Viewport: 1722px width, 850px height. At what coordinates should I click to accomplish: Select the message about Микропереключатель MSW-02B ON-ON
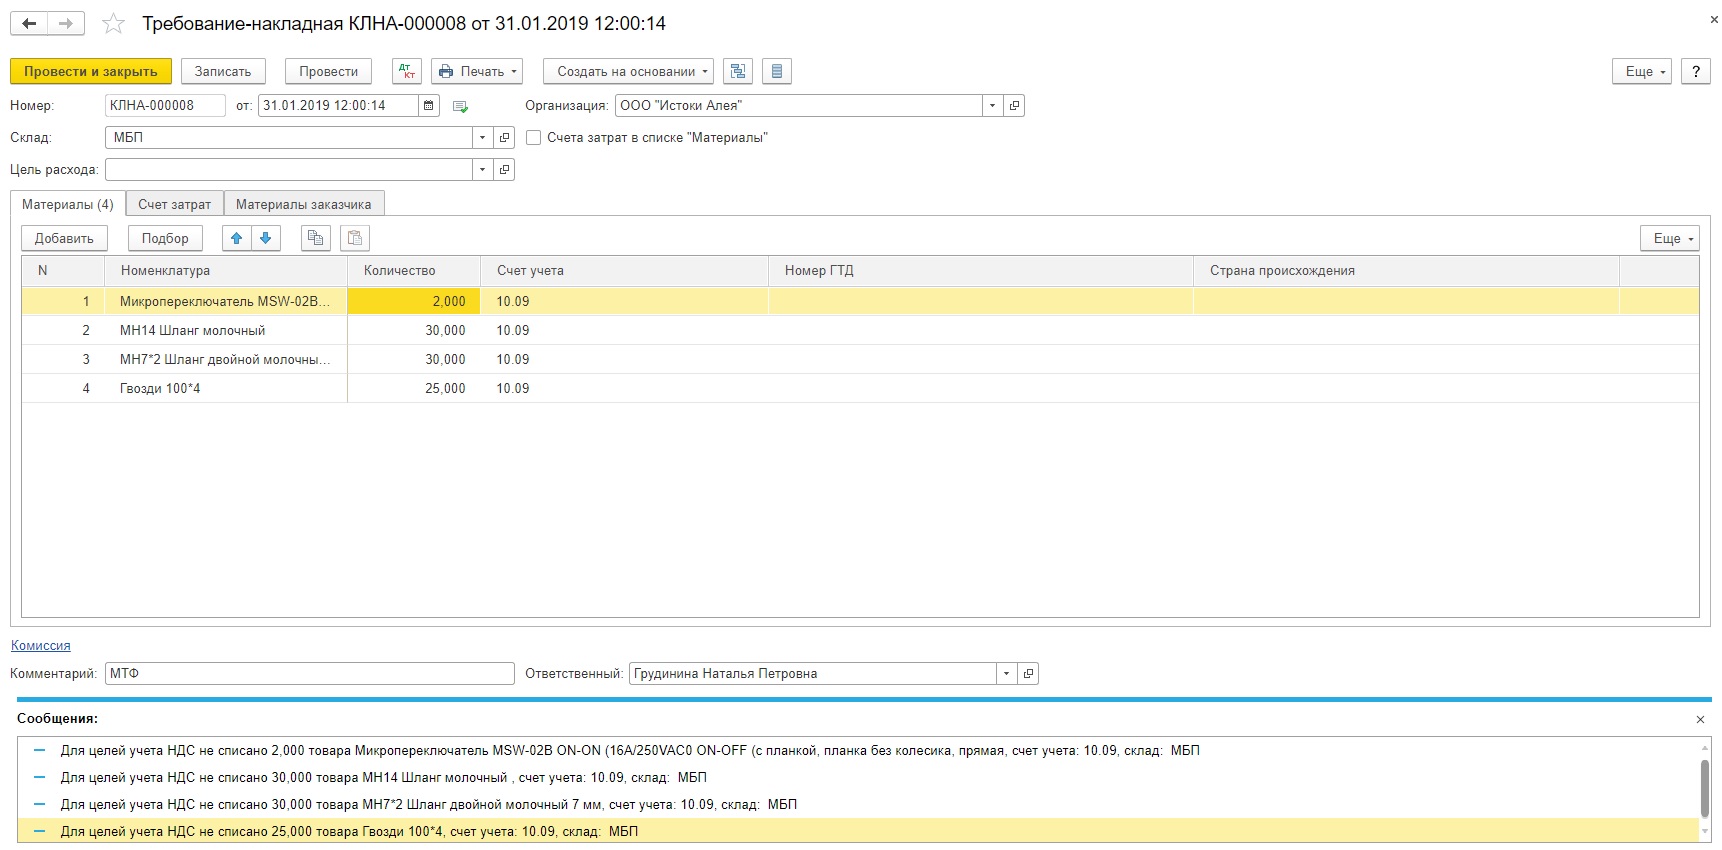858,750
